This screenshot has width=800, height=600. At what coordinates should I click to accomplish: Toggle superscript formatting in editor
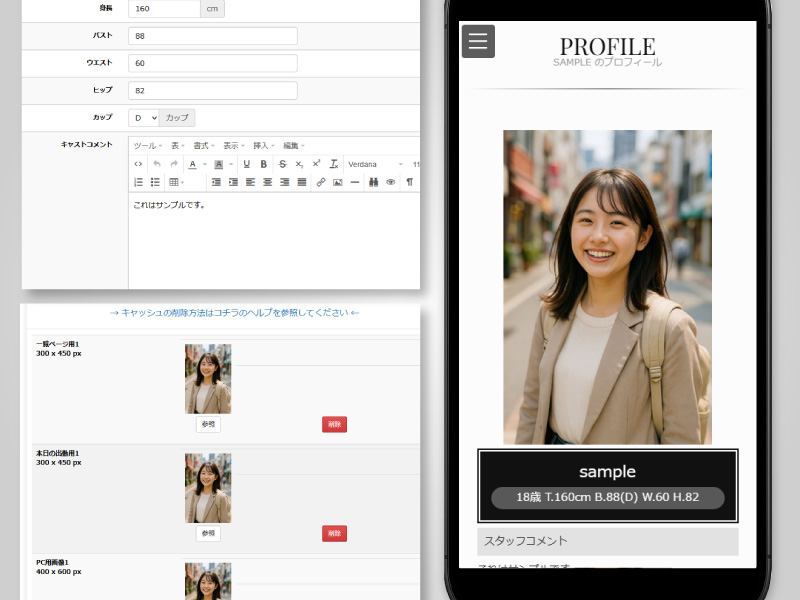[x=316, y=164]
